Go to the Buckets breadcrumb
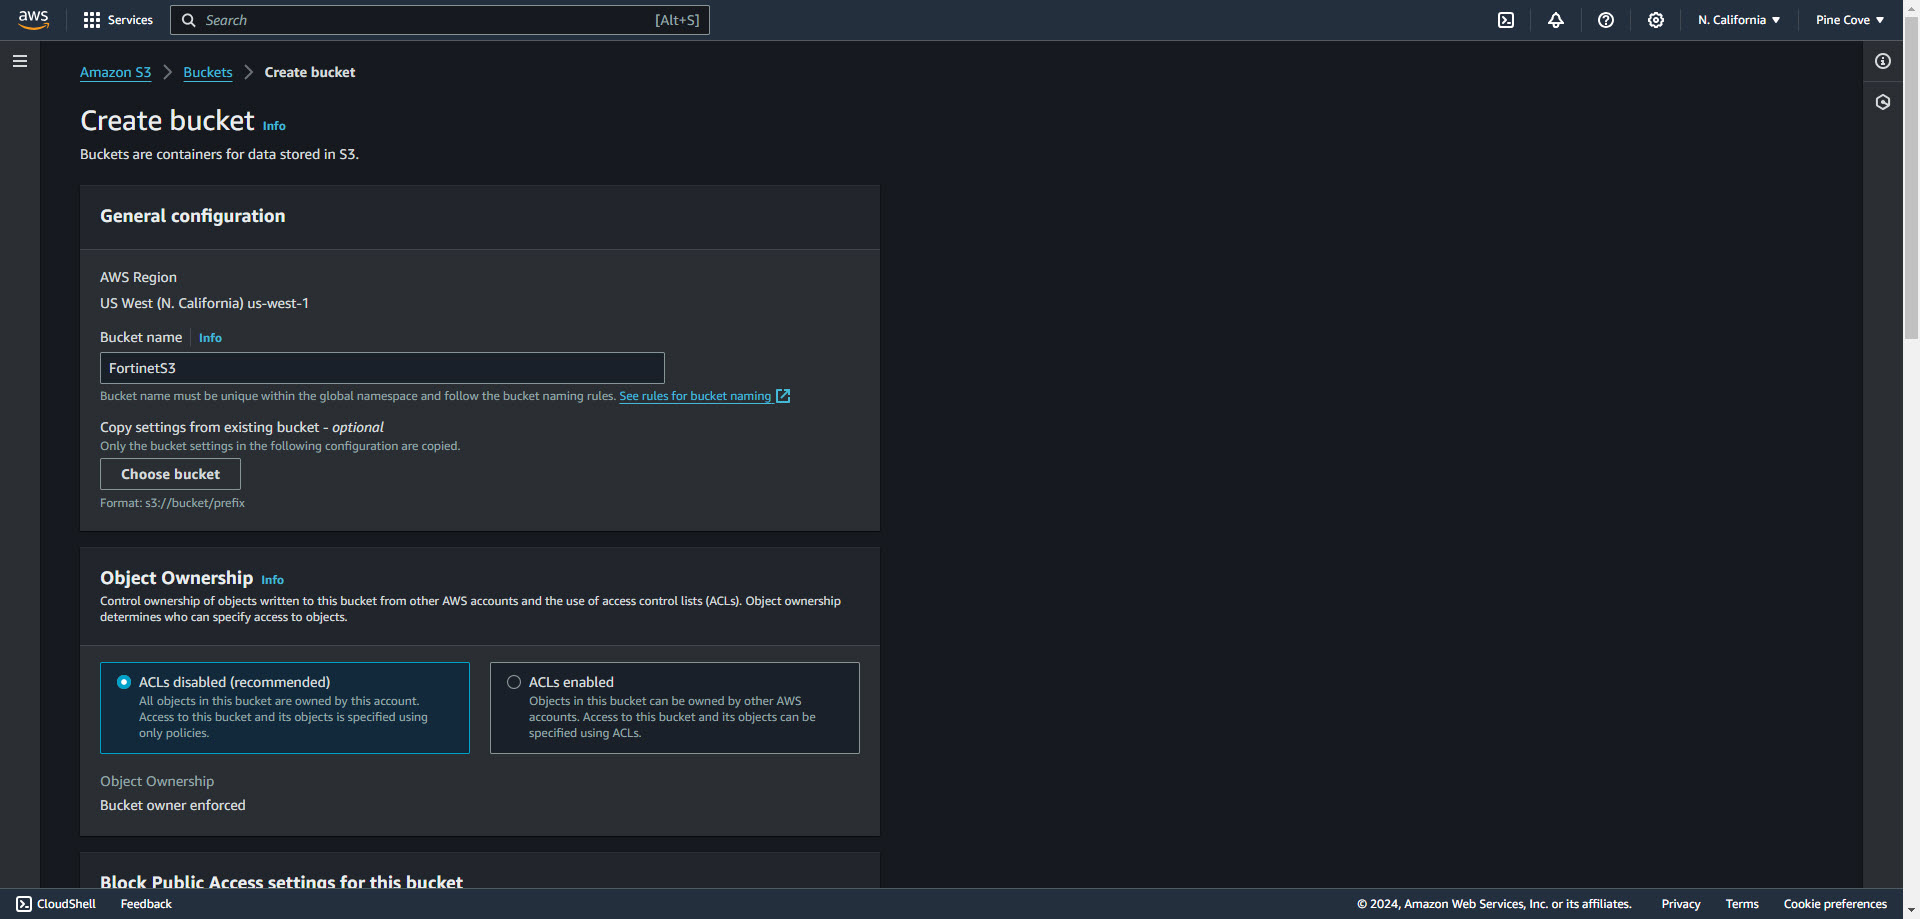Screen dimensions: 1920x919 point(208,72)
